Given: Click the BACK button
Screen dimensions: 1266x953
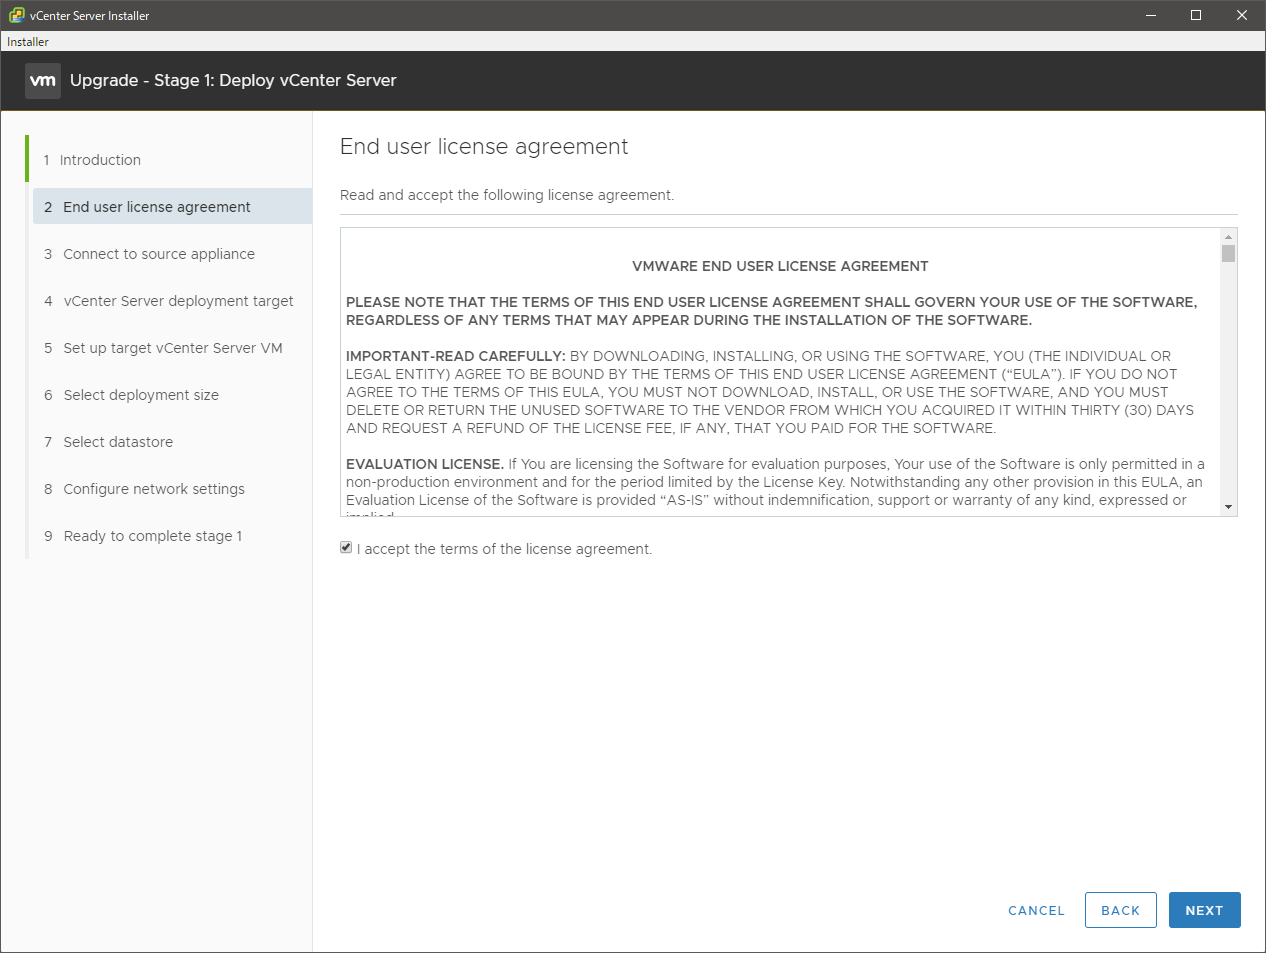Looking at the screenshot, I should (x=1120, y=910).
